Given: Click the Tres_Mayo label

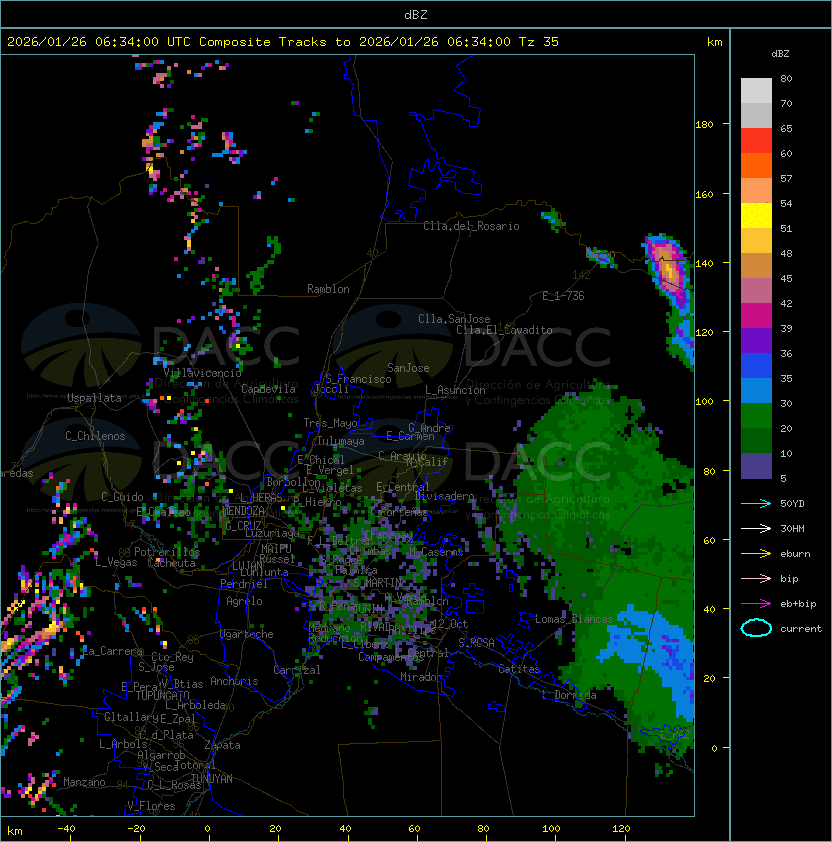Looking at the screenshot, I should point(330,423).
